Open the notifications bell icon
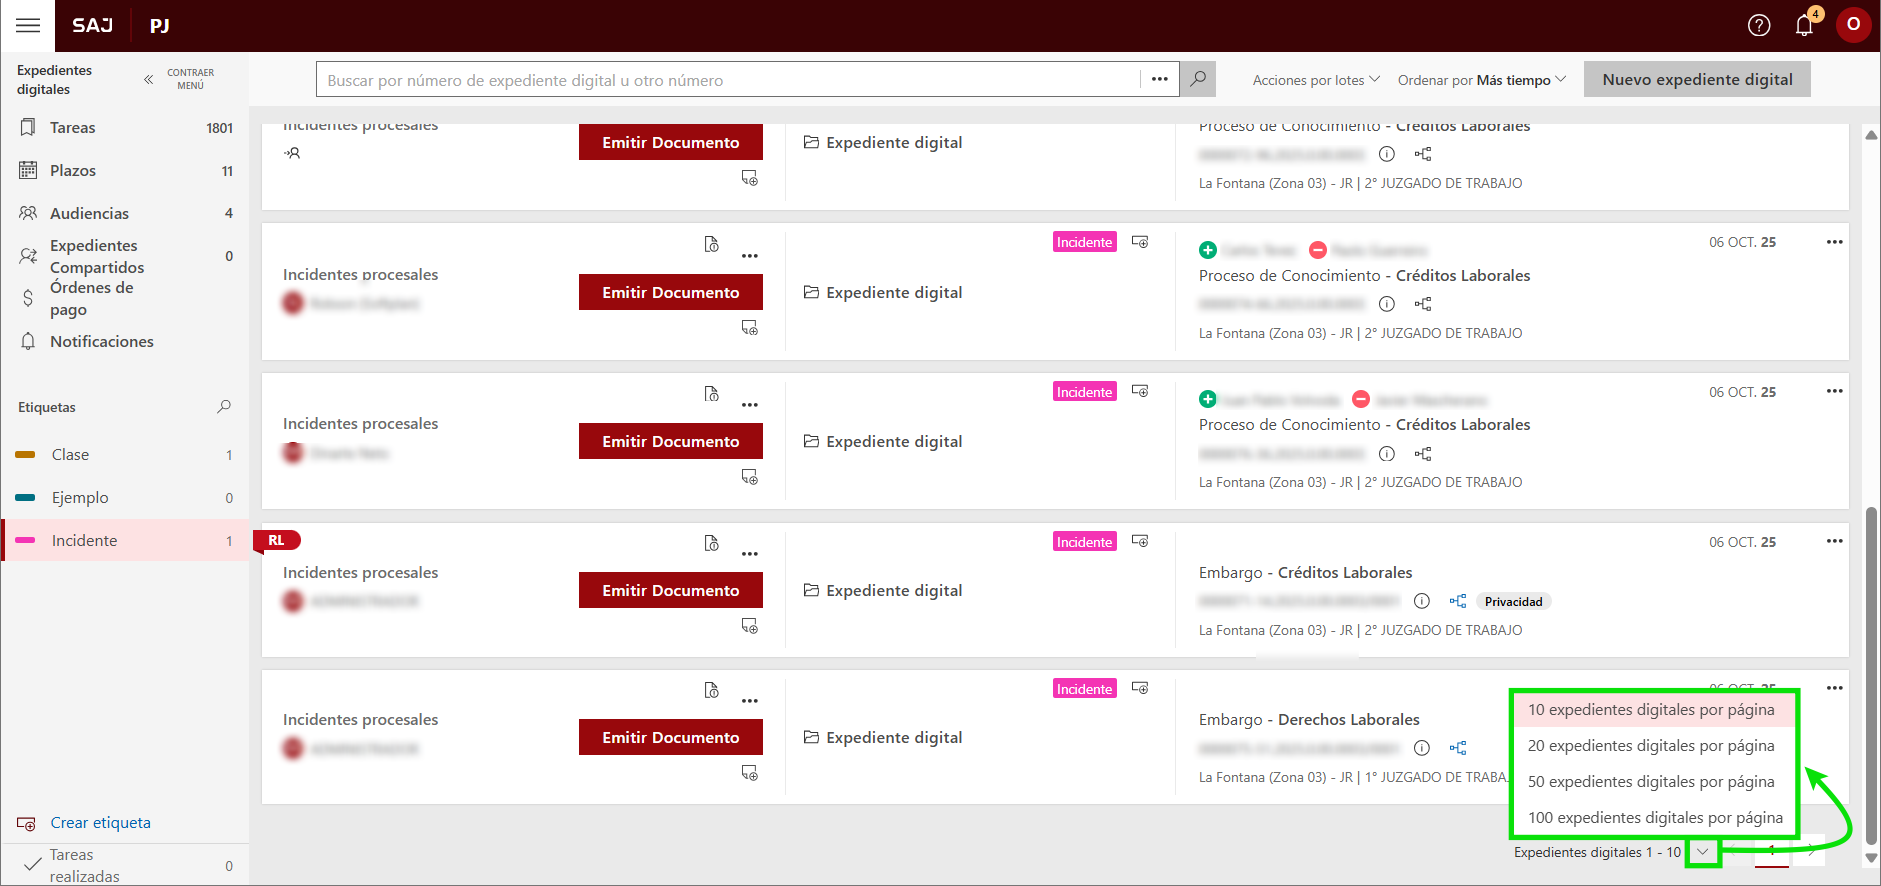Image resolution: width=1881 pixels, height=886 pixels. (1804, 26)
